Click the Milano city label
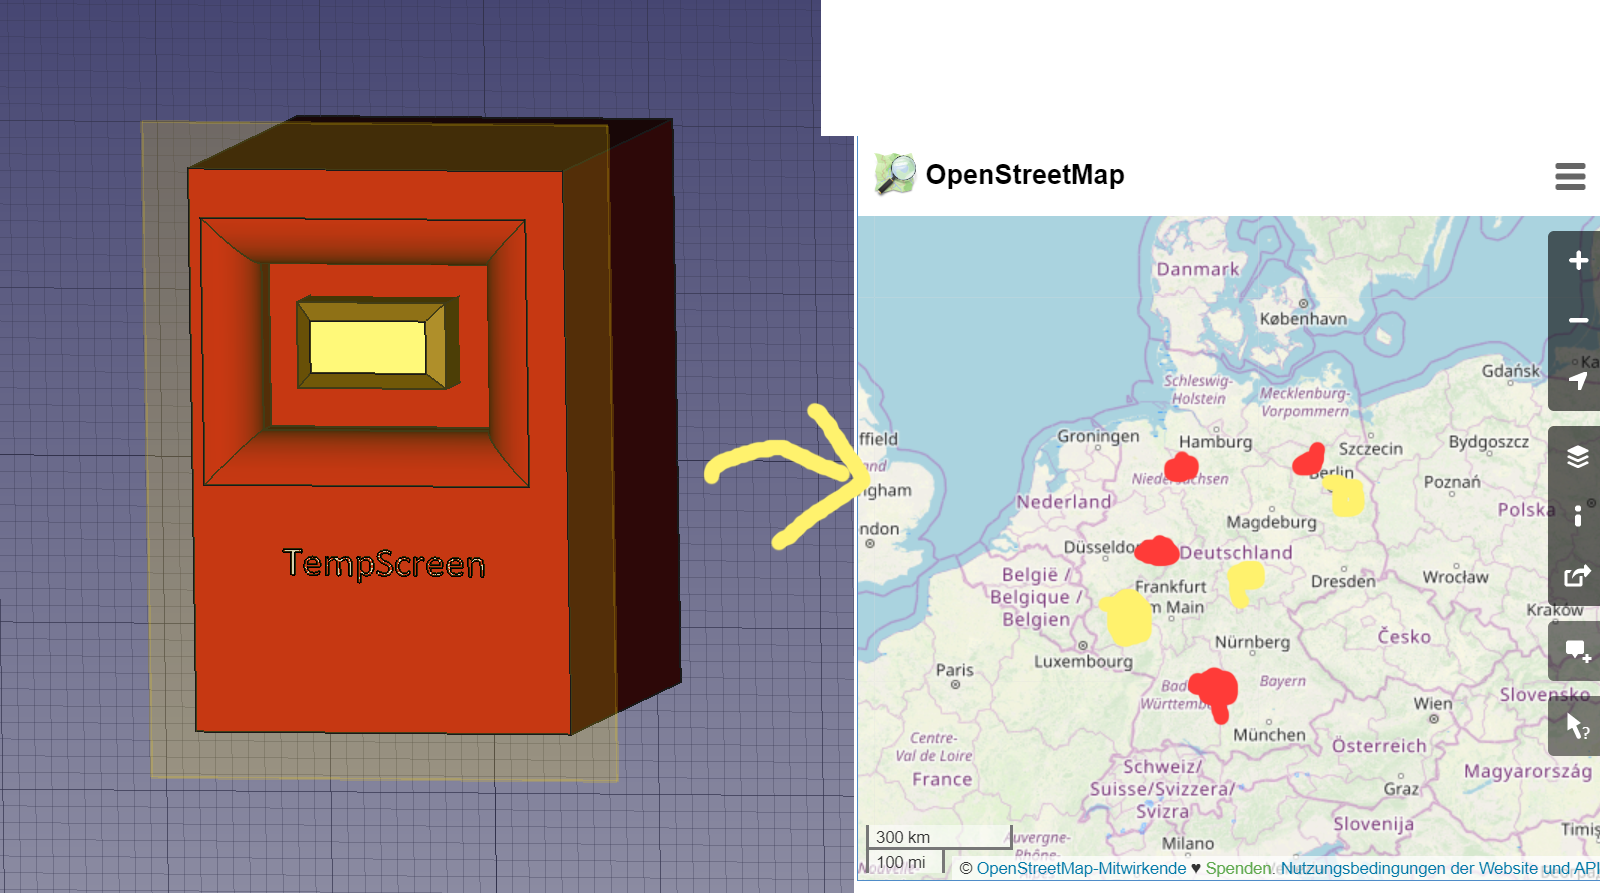Viewport: 1600px width, 893px height. 1188,843
